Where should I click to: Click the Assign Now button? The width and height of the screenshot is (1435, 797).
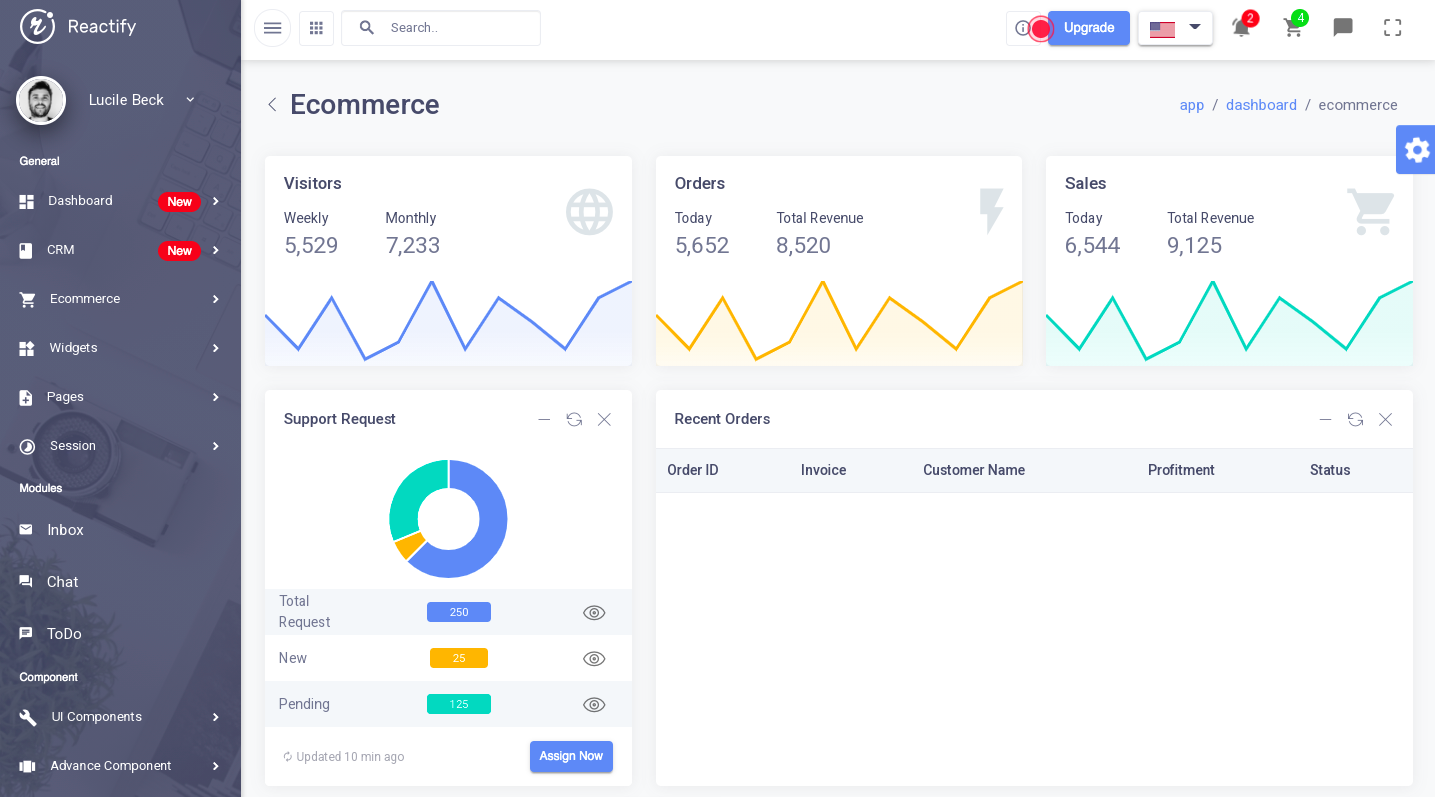point(571,756)
